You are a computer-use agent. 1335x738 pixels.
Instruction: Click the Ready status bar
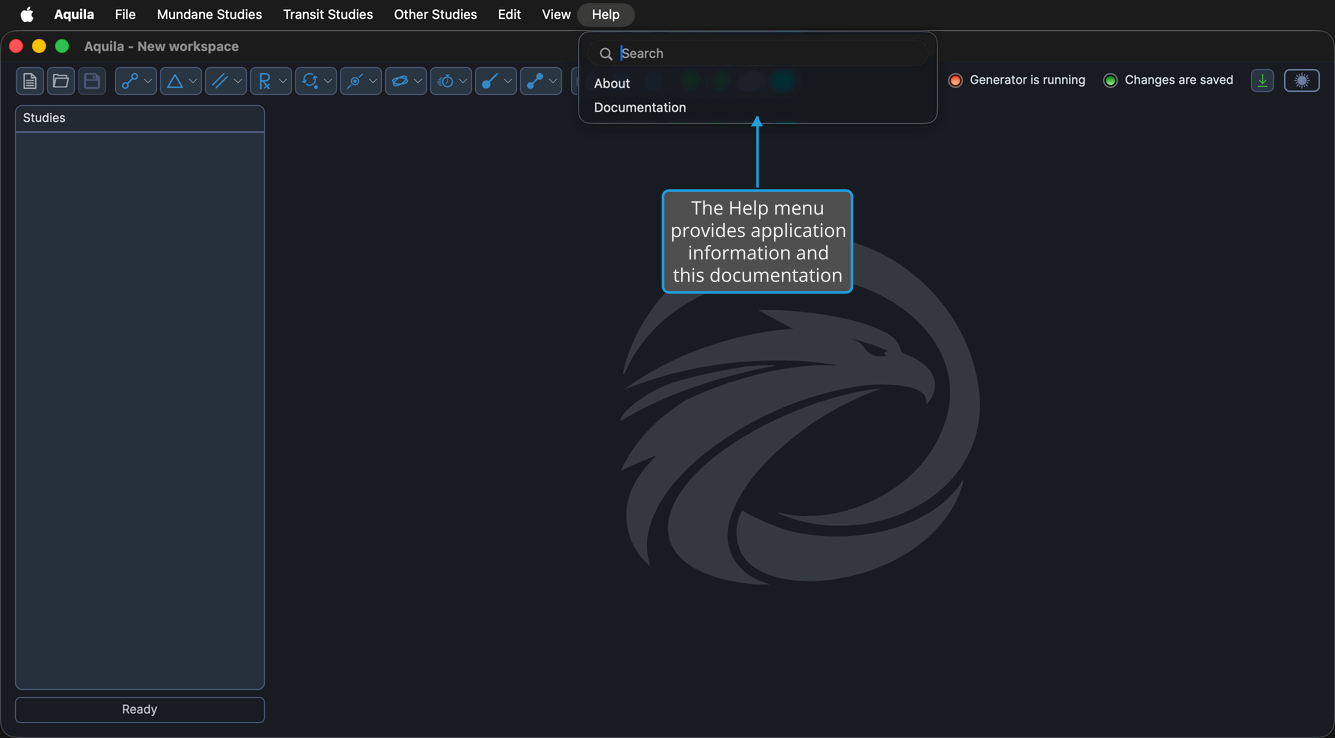[140, 709]
